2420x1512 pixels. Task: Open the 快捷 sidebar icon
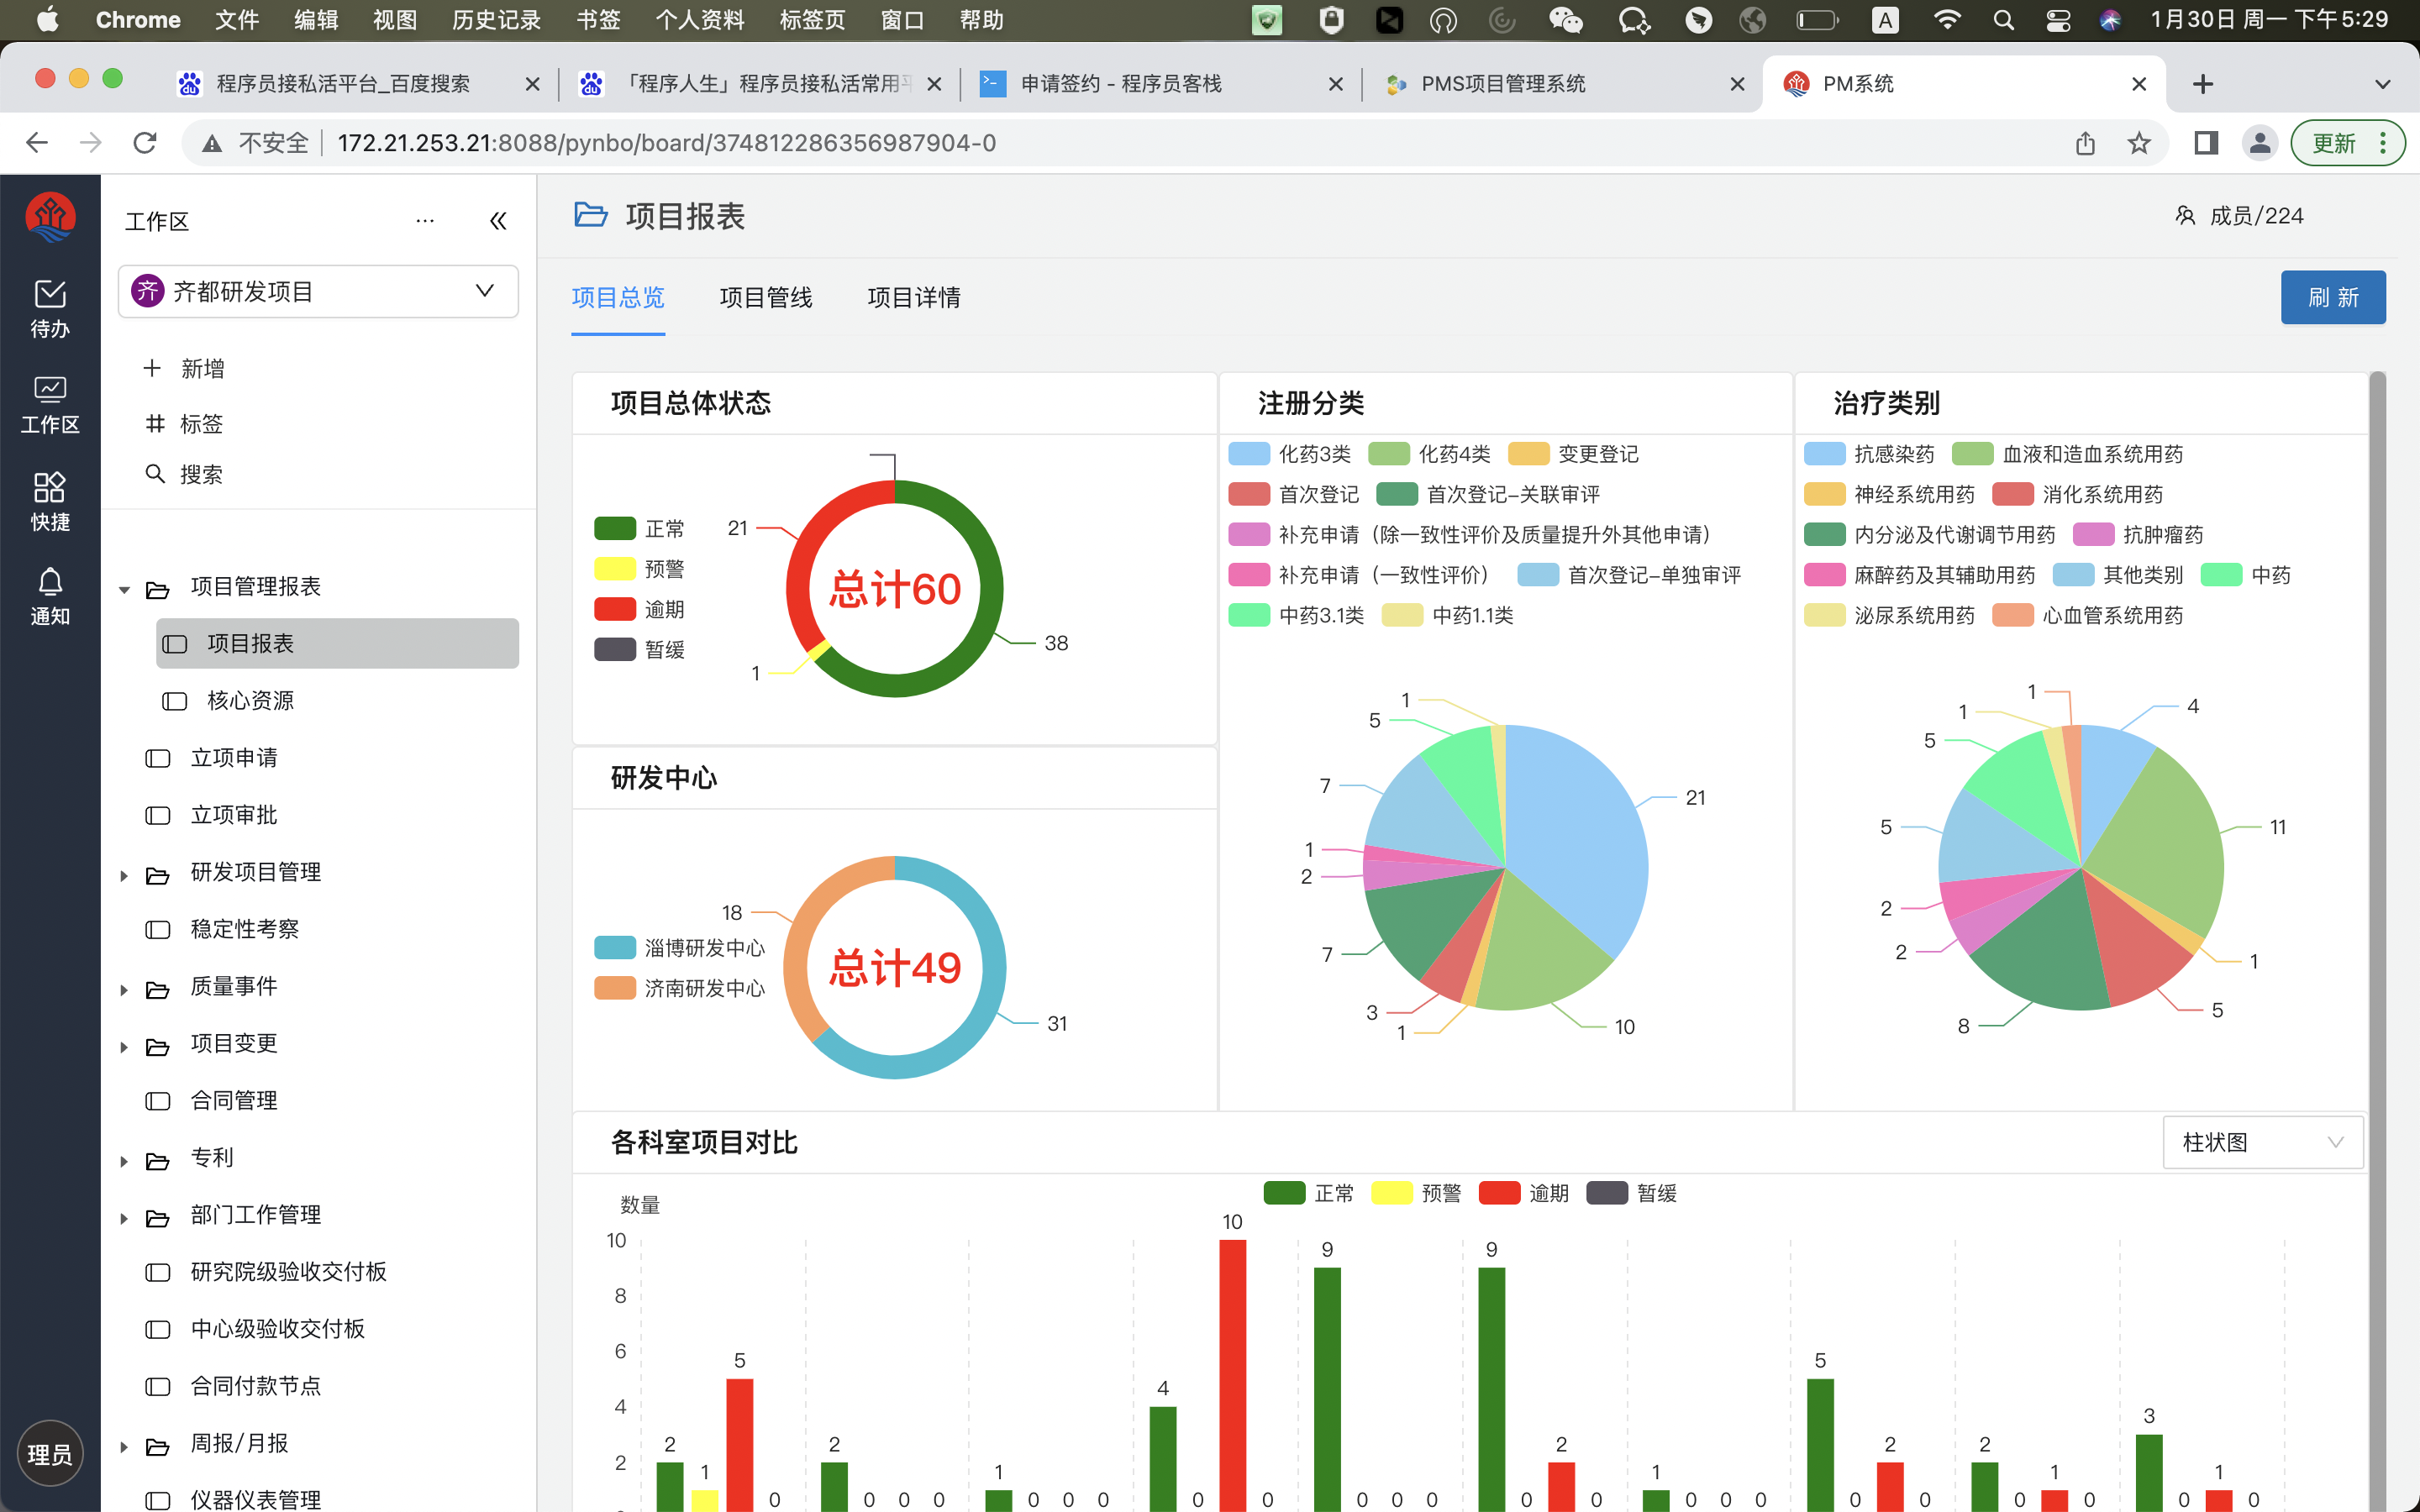[x=50, y=502]
